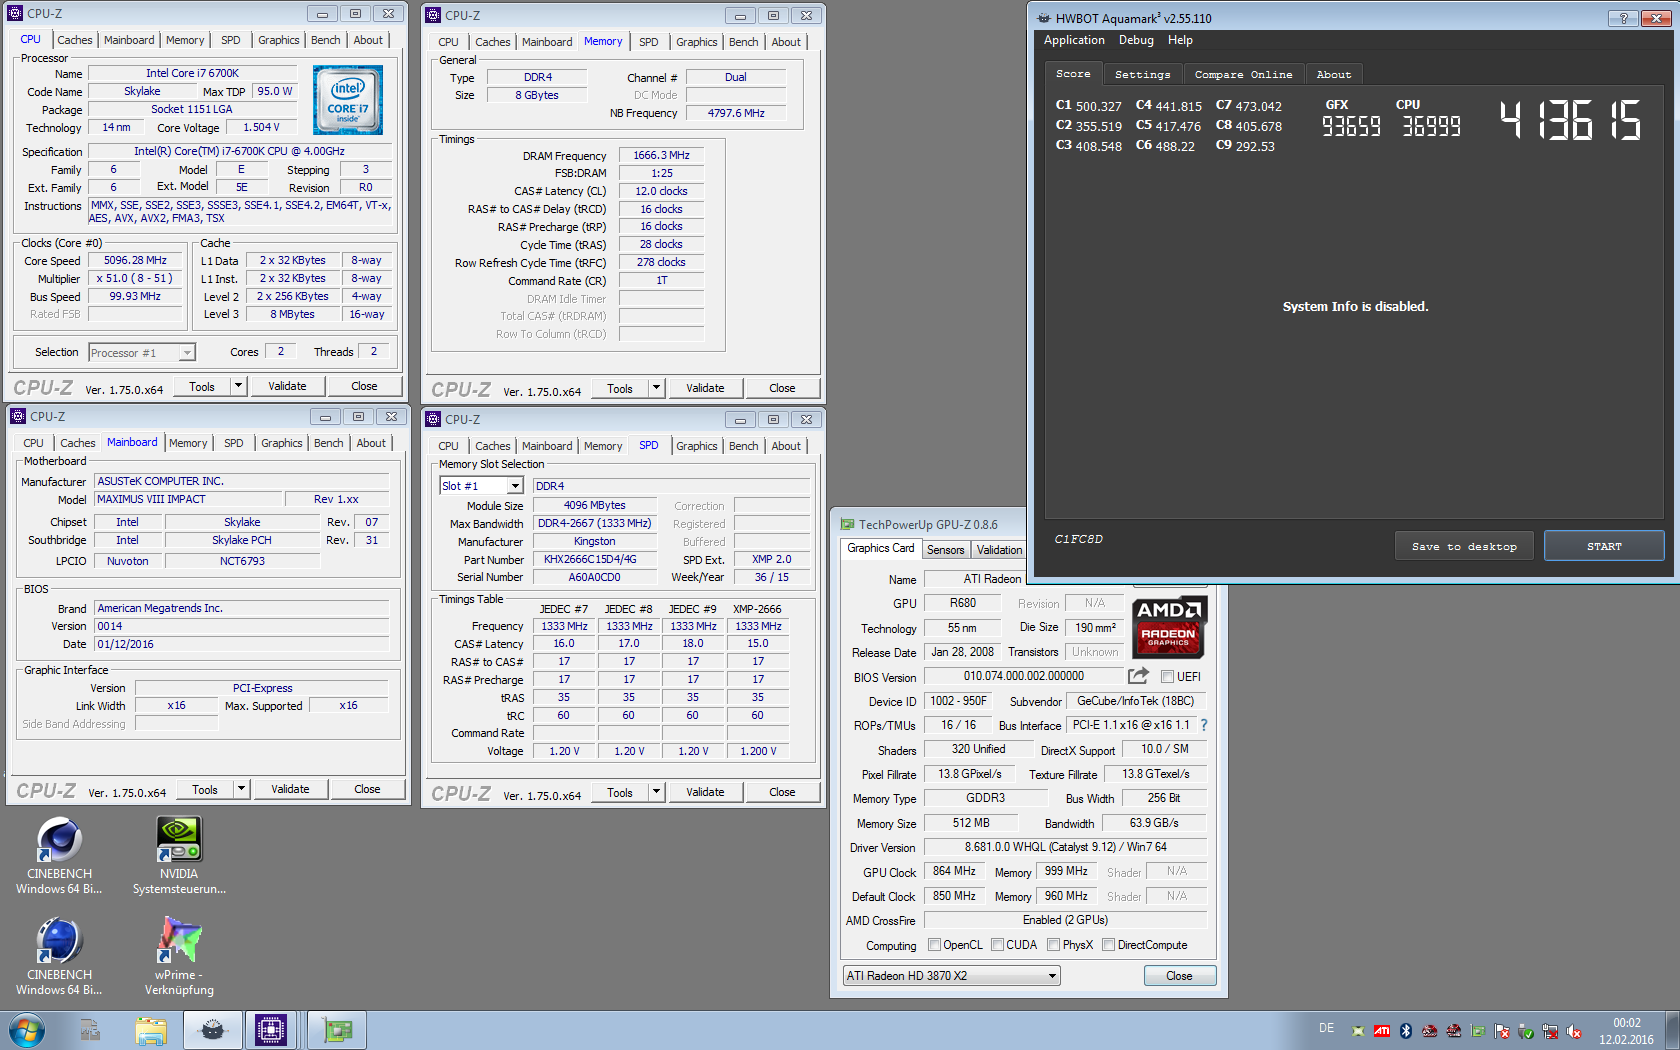The image size is (1680, 1050).
Task: Open the first CINEBENCH Windows 64 Bit shortcut
Action: tap(59, 856)
